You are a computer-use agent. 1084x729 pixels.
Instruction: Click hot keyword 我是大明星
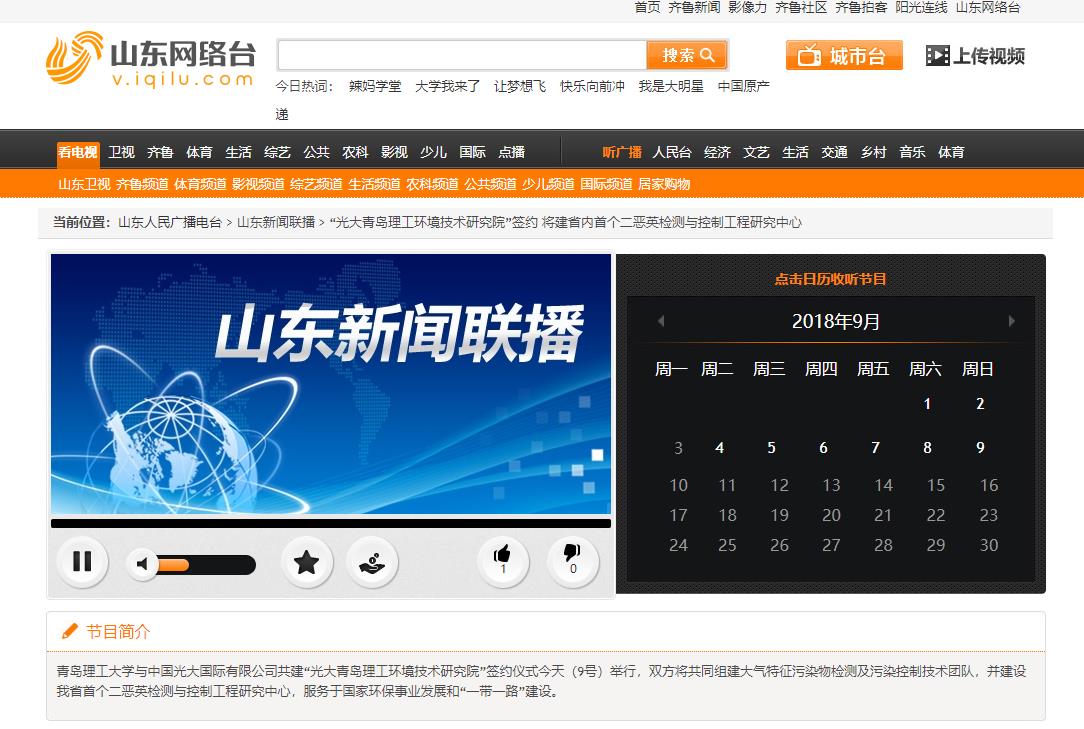[671, 86]
